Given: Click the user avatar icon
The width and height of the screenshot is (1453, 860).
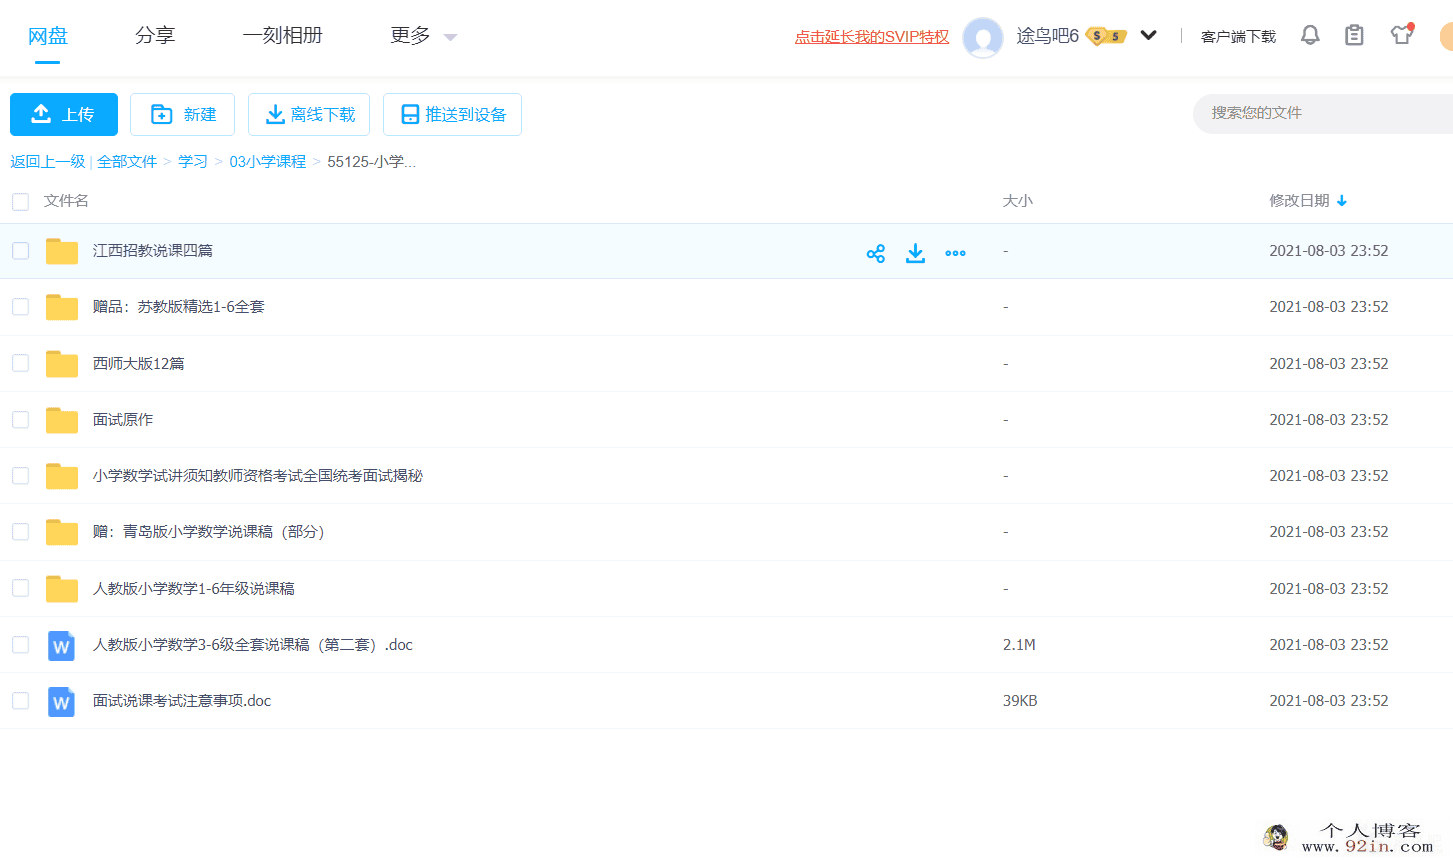Looking at the screenshot, I should pyautogui.click(x=983, y=37).
